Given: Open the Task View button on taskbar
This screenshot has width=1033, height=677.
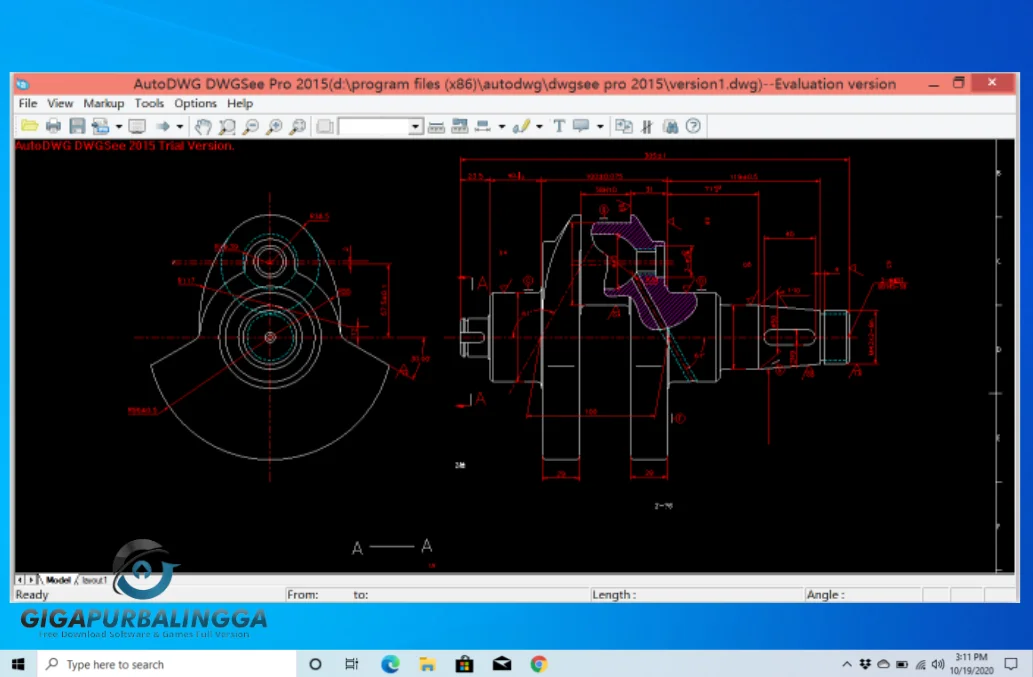Looking at the screenshot, I should coord(351,664).
